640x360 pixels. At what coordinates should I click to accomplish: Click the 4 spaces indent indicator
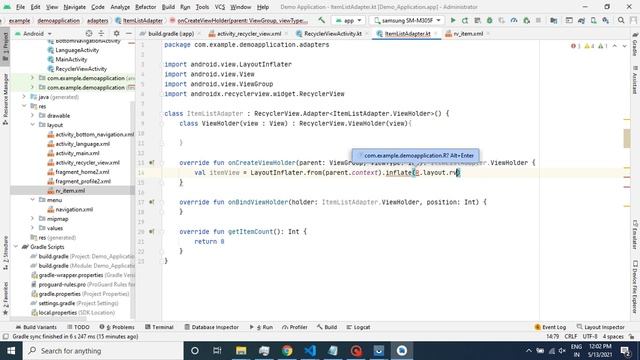[x=613, y=336]
